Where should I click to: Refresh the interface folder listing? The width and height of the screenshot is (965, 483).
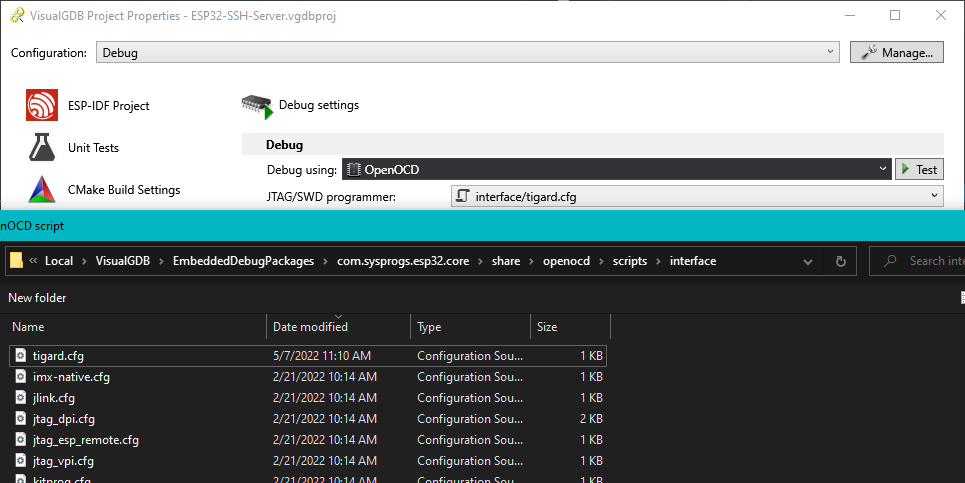(841, 261)
